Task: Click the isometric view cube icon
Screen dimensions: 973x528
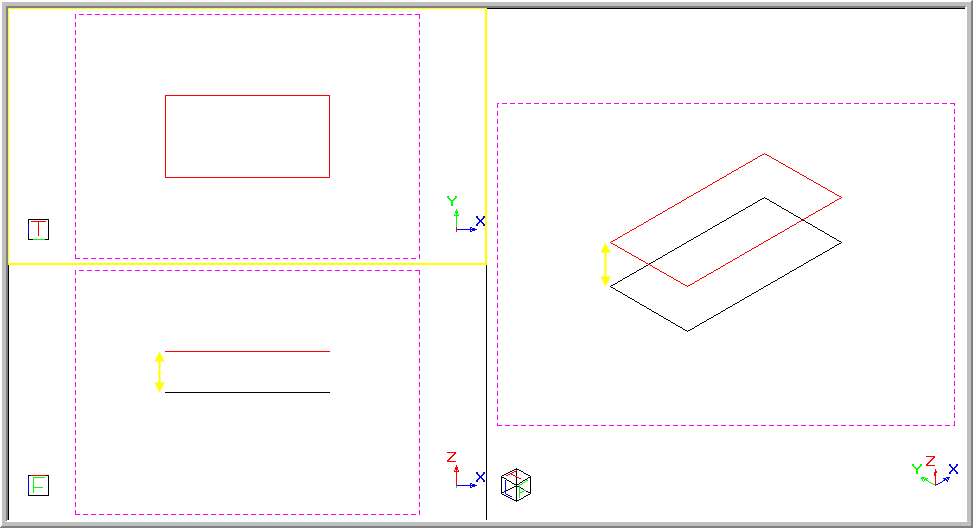Action: point(516,484)
